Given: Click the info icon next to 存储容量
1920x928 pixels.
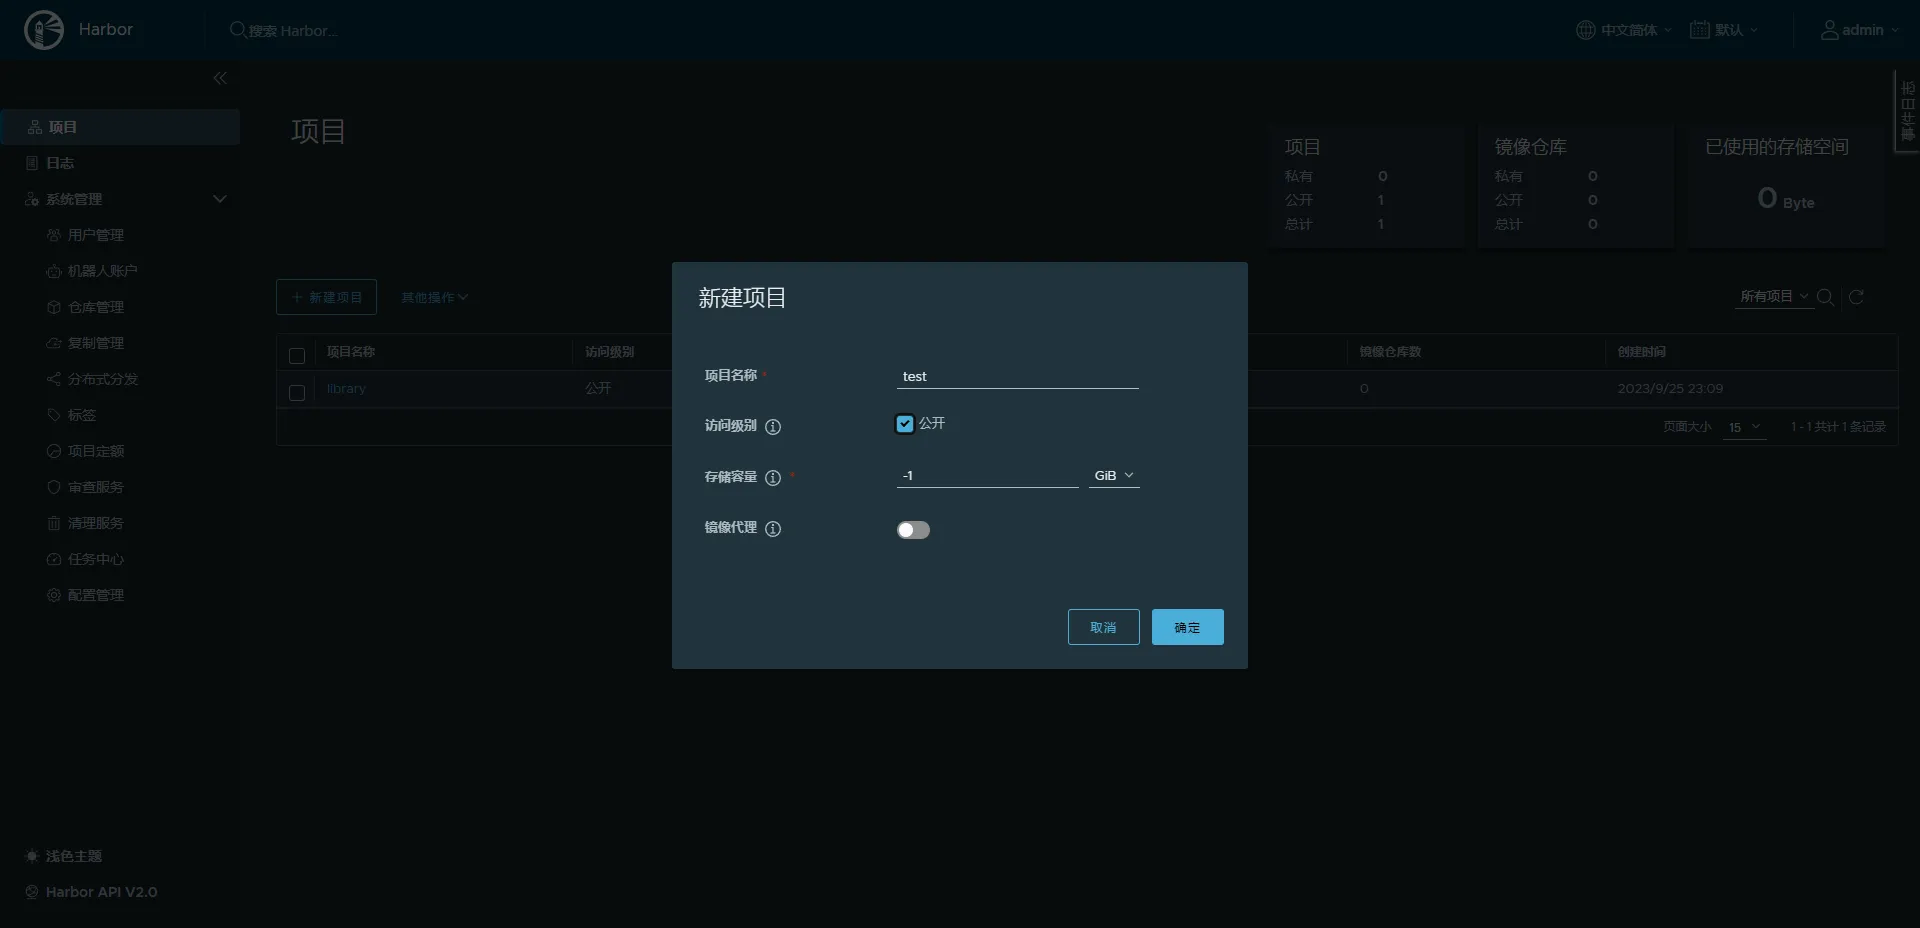Looking at the screenshot, I should pos(773,478).
